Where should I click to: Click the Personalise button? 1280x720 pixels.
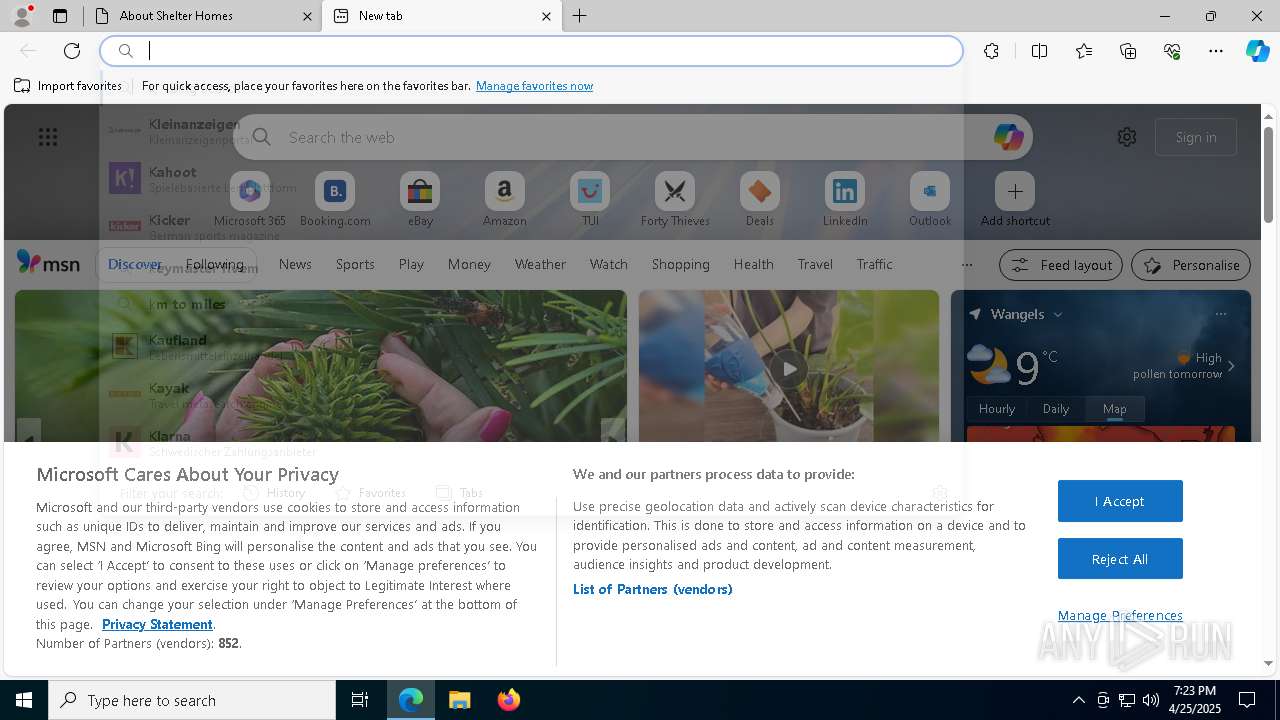[x=1191, y=265]
